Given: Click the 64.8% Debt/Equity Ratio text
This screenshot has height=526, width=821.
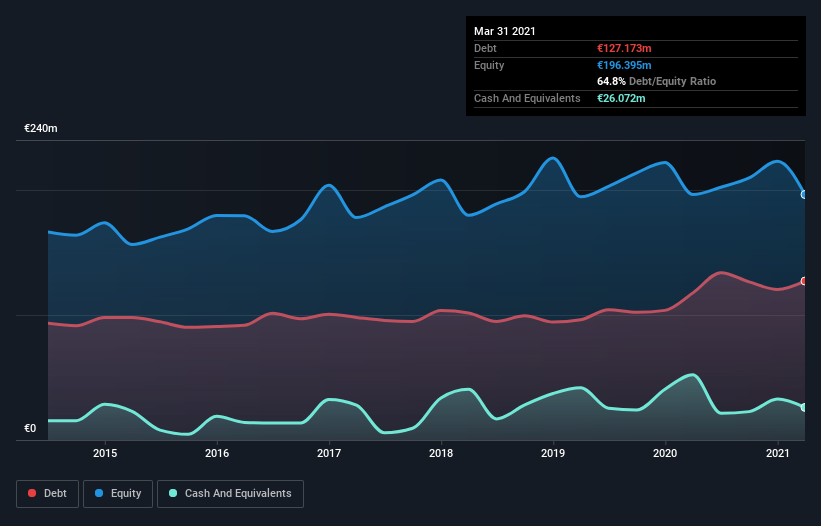Looking at the screenshot, I should [x=657, y=81].
